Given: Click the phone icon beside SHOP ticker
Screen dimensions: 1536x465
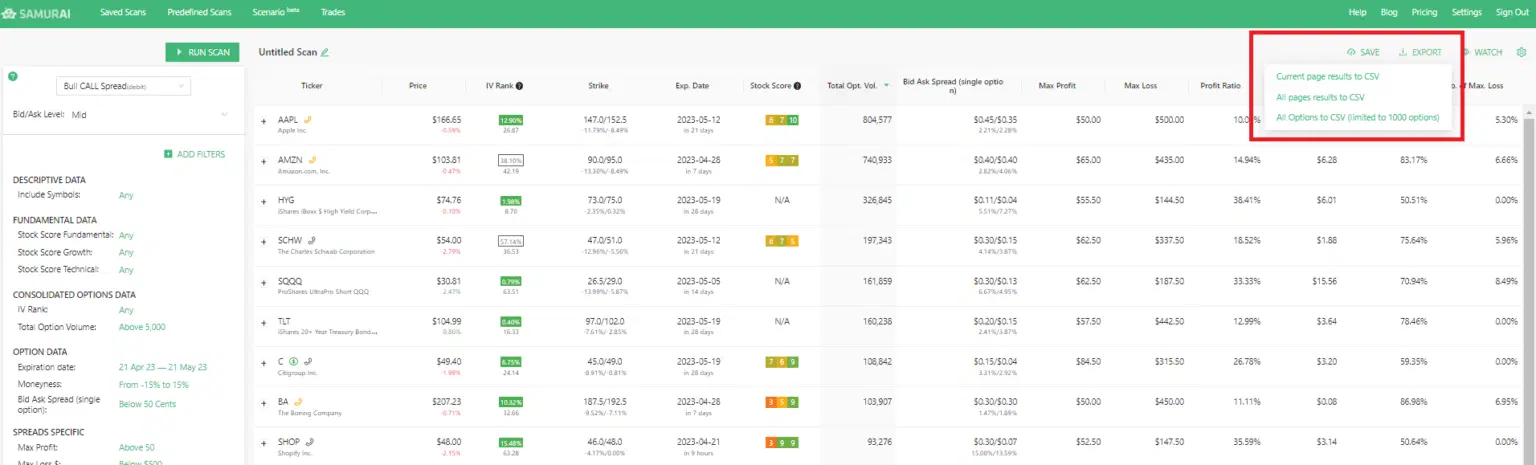Looking at the screenshot, I should point(310,440).
